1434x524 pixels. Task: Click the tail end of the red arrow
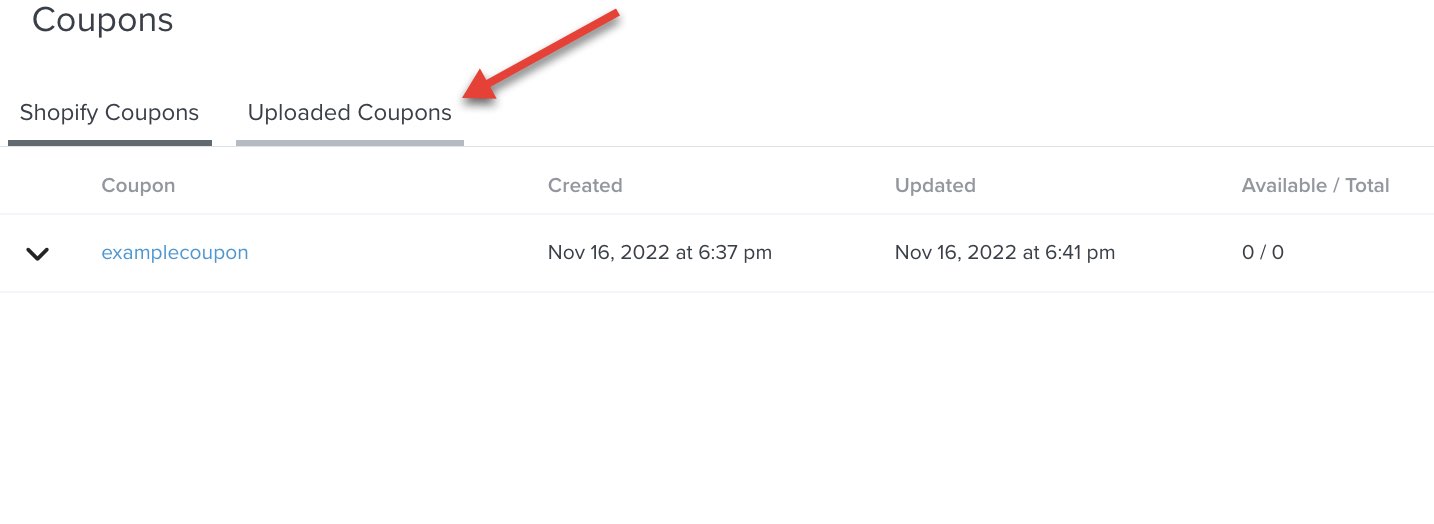coord(615,16)
